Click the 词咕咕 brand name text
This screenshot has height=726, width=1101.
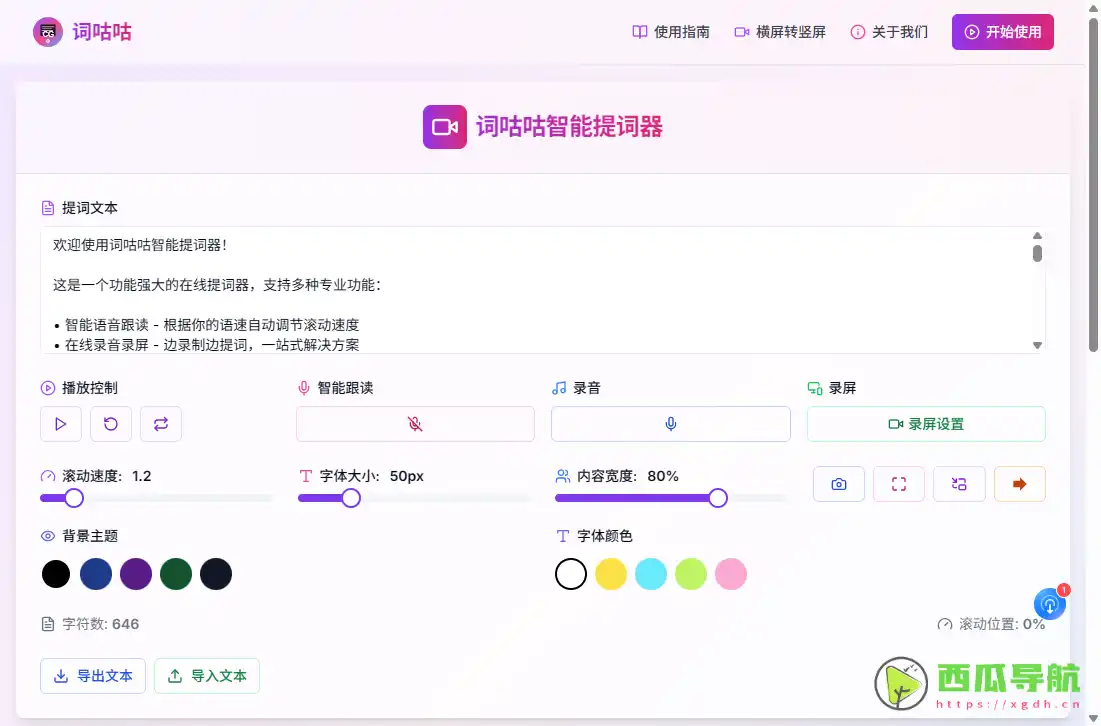[102, 32]
